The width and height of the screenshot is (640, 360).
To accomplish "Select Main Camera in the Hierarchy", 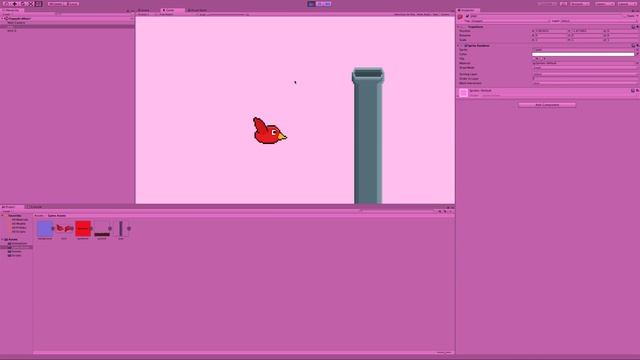I will [x=16, y=23].
